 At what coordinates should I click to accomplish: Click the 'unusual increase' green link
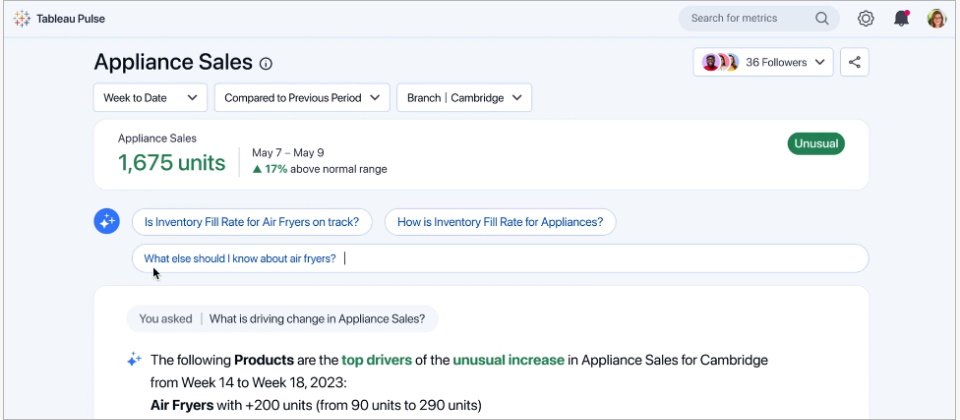(x=508, y=360)
